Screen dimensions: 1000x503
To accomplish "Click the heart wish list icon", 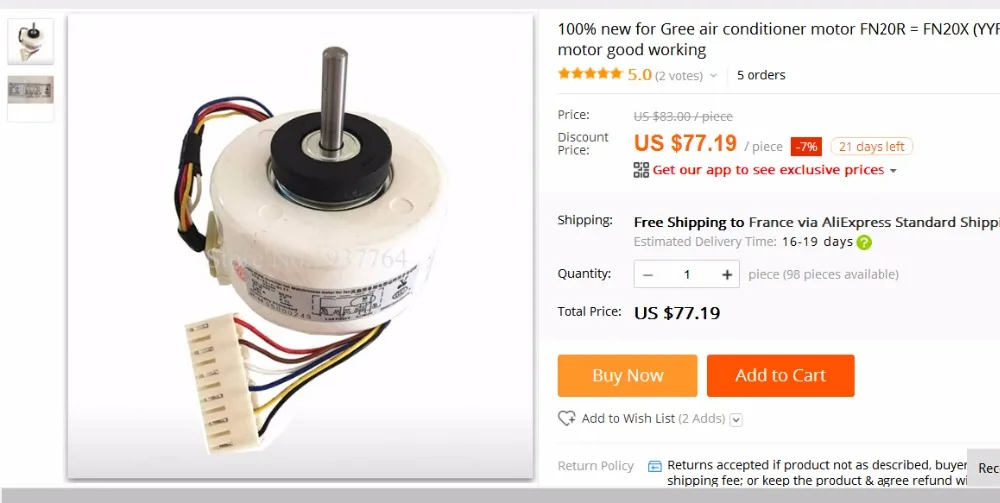I will pyautogui.click(x=566, y=418).
